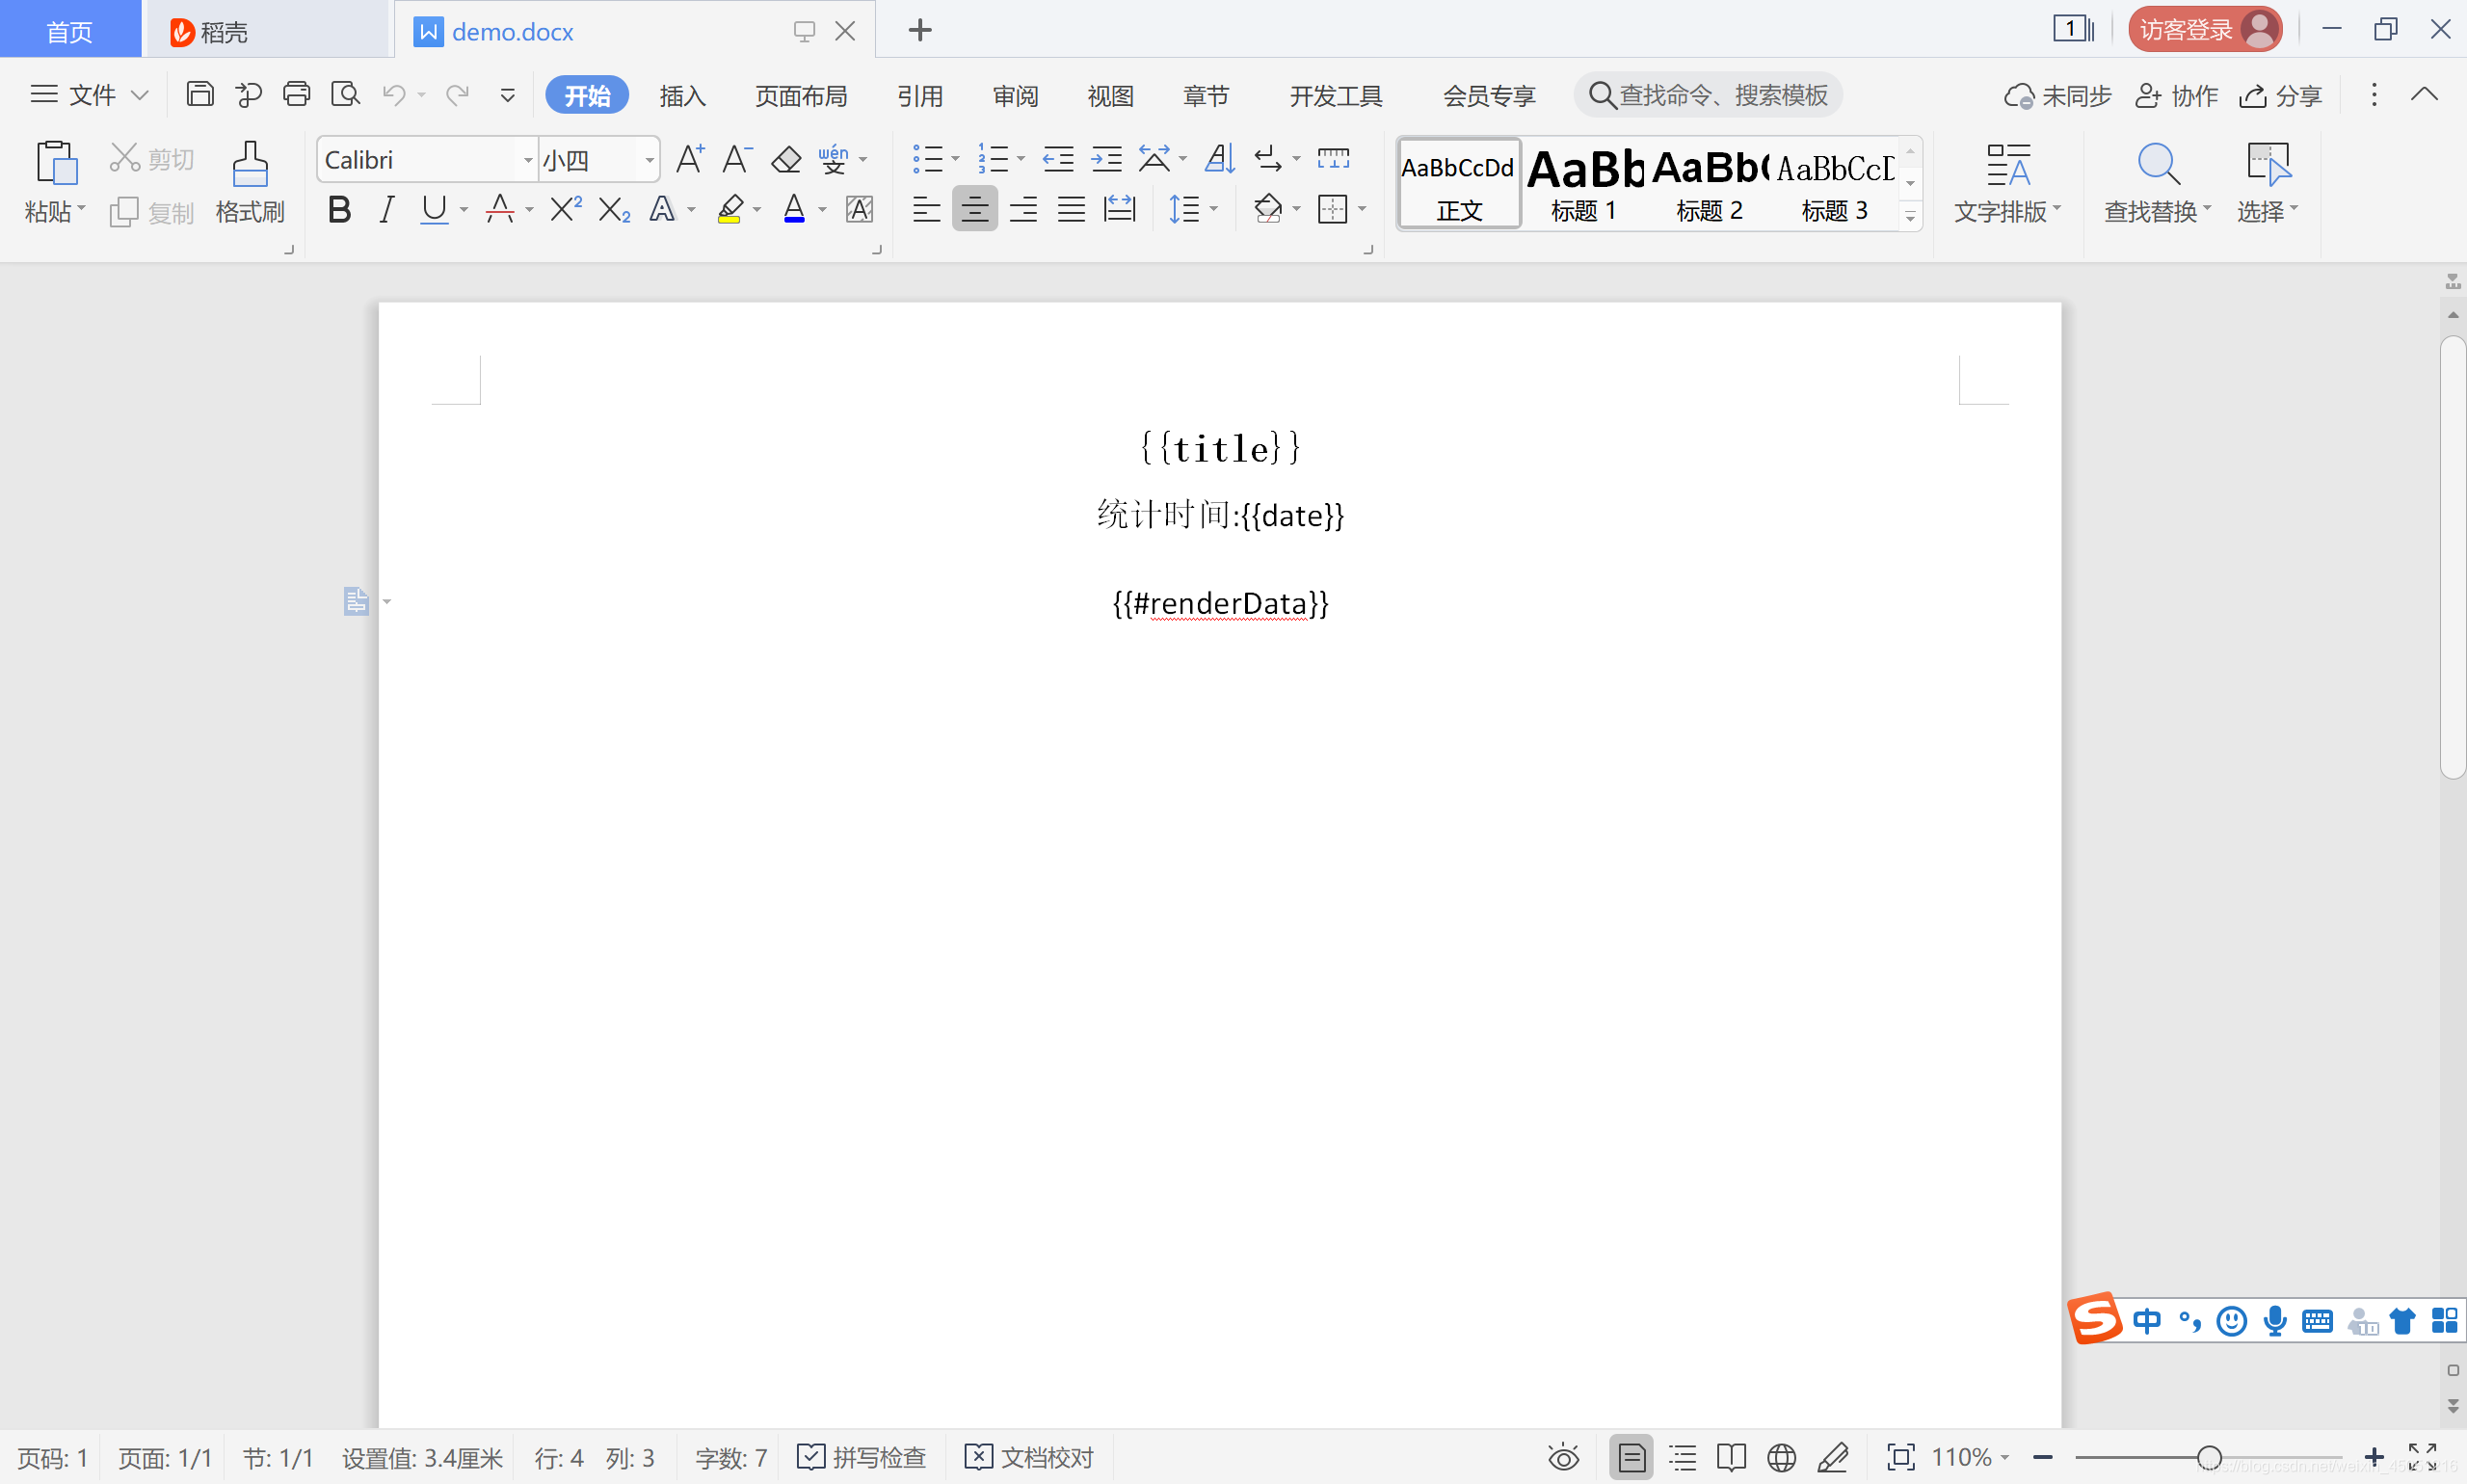This screenshot has height=1484, width=2467.
Task: Click the fit page zoom icon
Action: (1900, 1458)
